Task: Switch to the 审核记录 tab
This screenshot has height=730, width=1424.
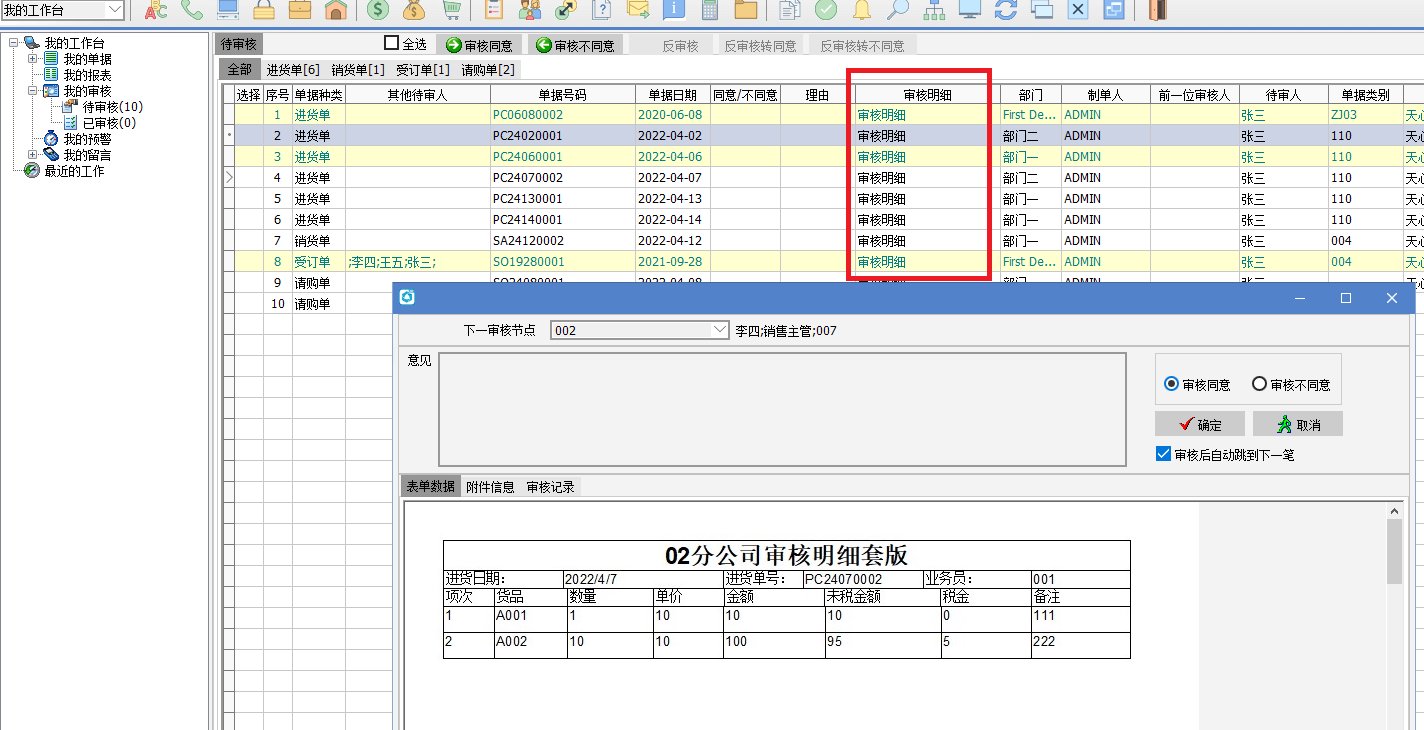Action: [x=551, y=487]
